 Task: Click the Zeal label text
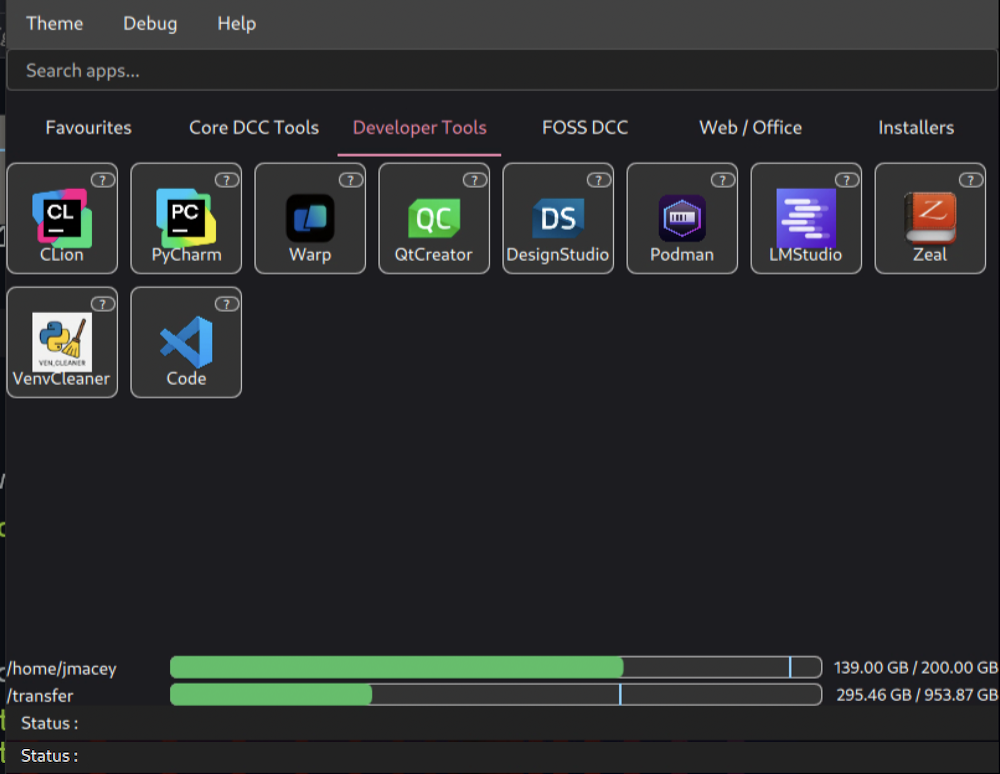coord(930,255)
